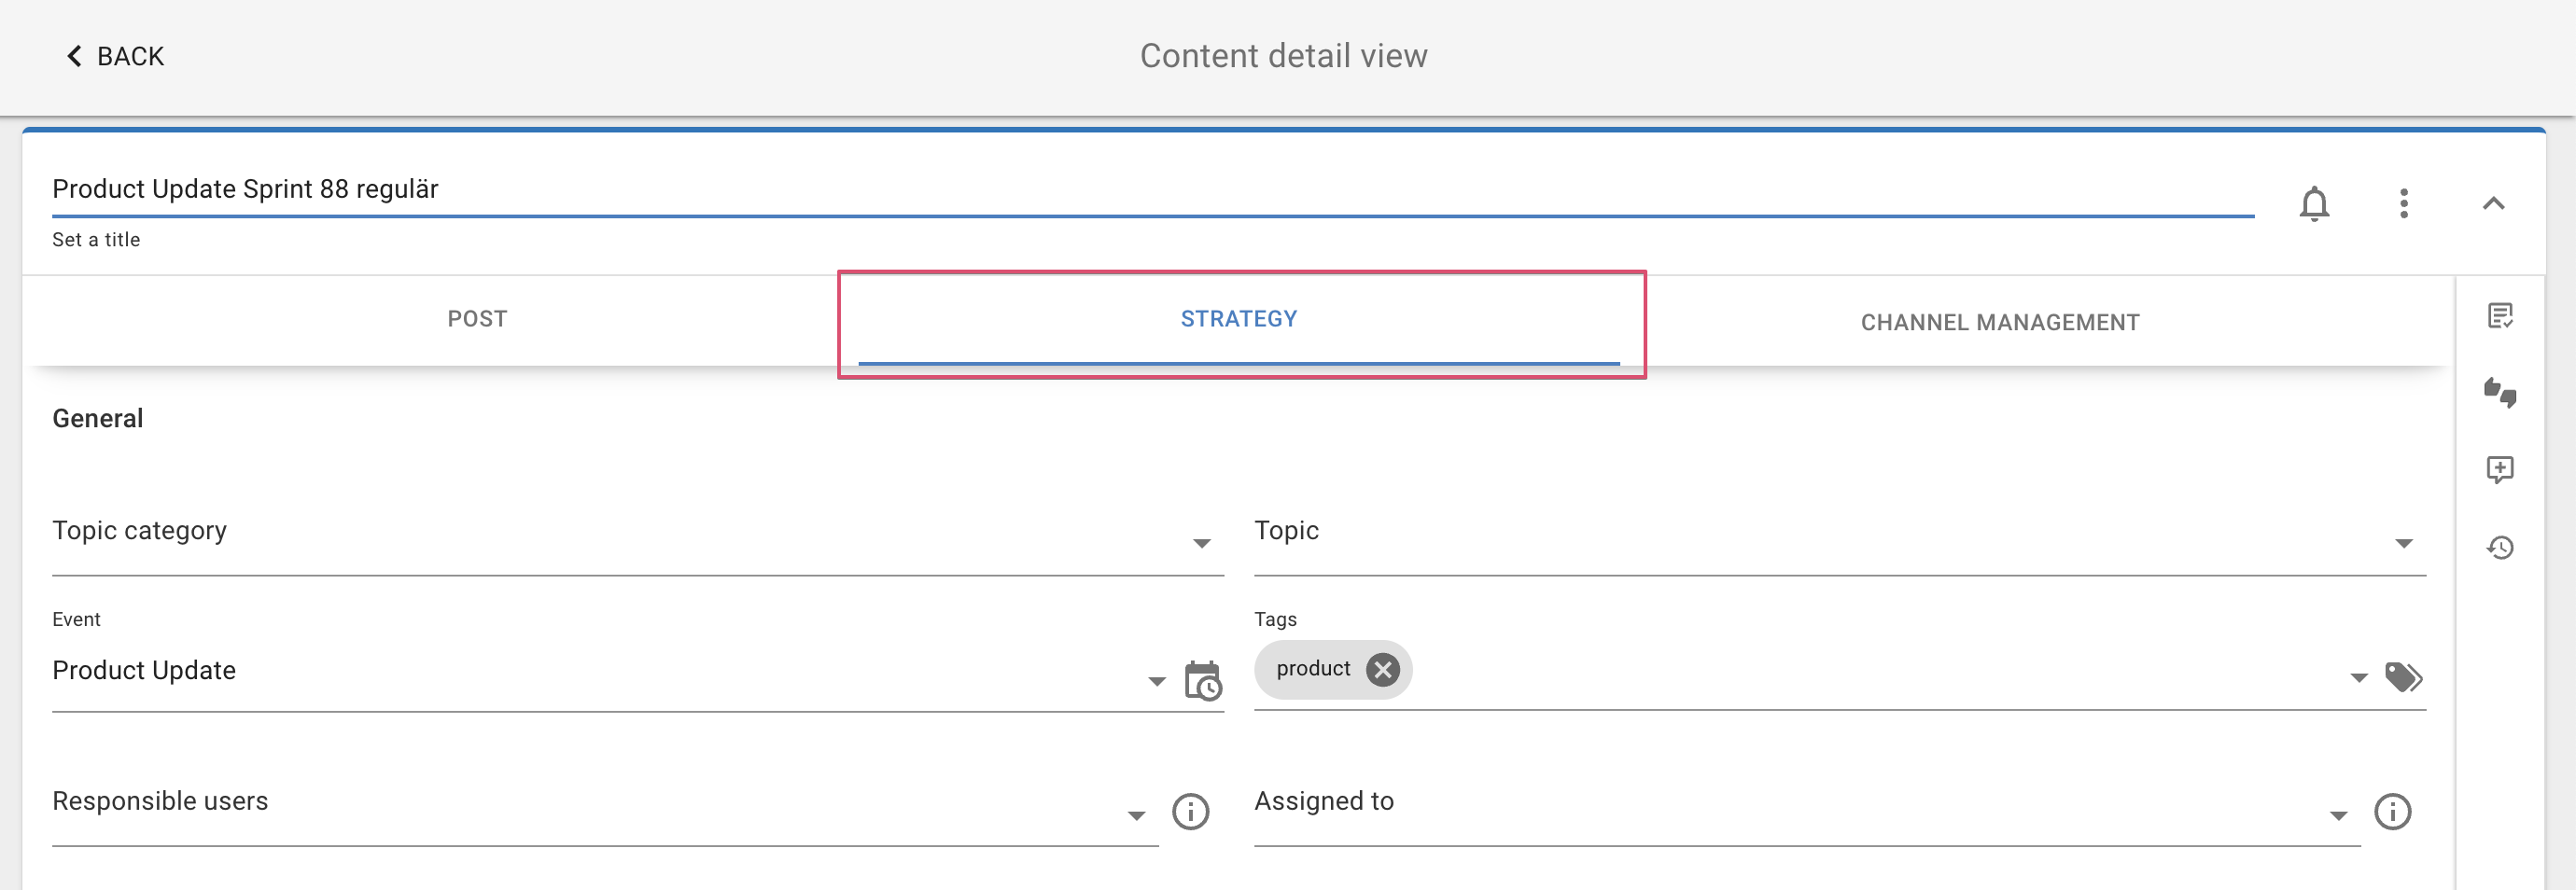2576x890 pixels.
Task: Open the checklist notes sidebar icon
Action: (2500, 316)
